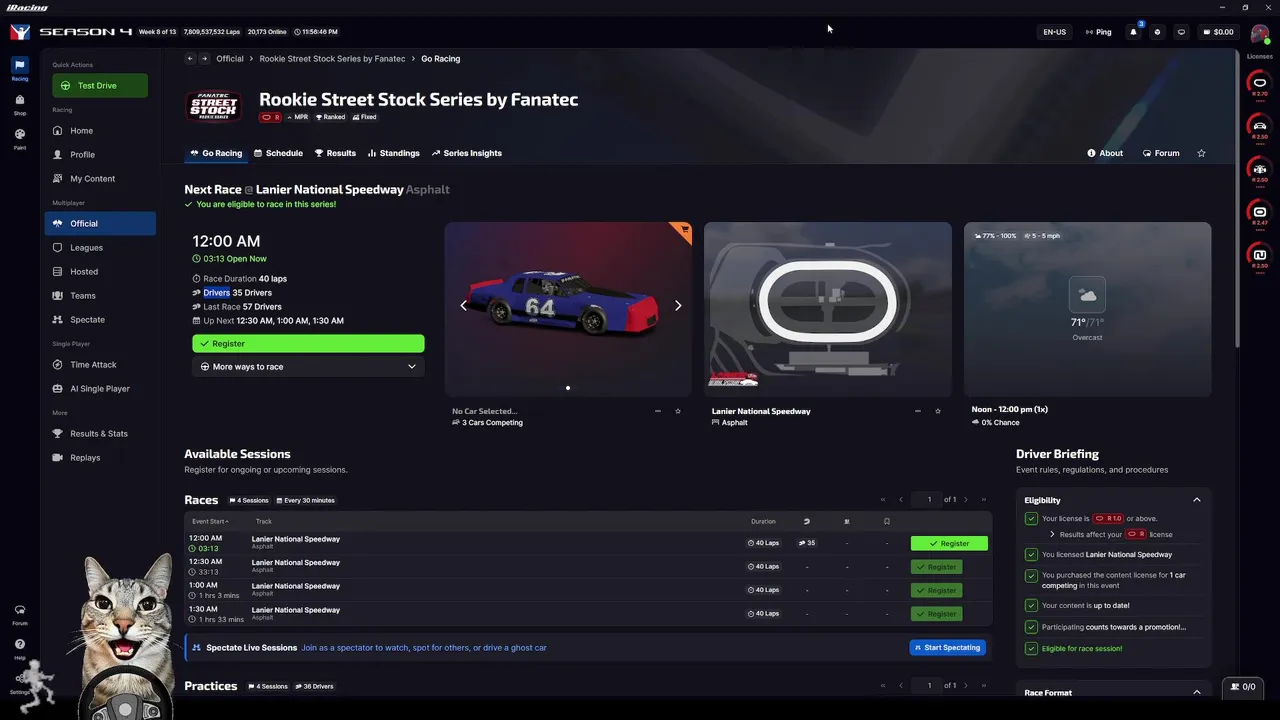Click the dirt oval license gauge R 2.47
Viewport: 1280px width, 720px height.
click(1260, 214)
